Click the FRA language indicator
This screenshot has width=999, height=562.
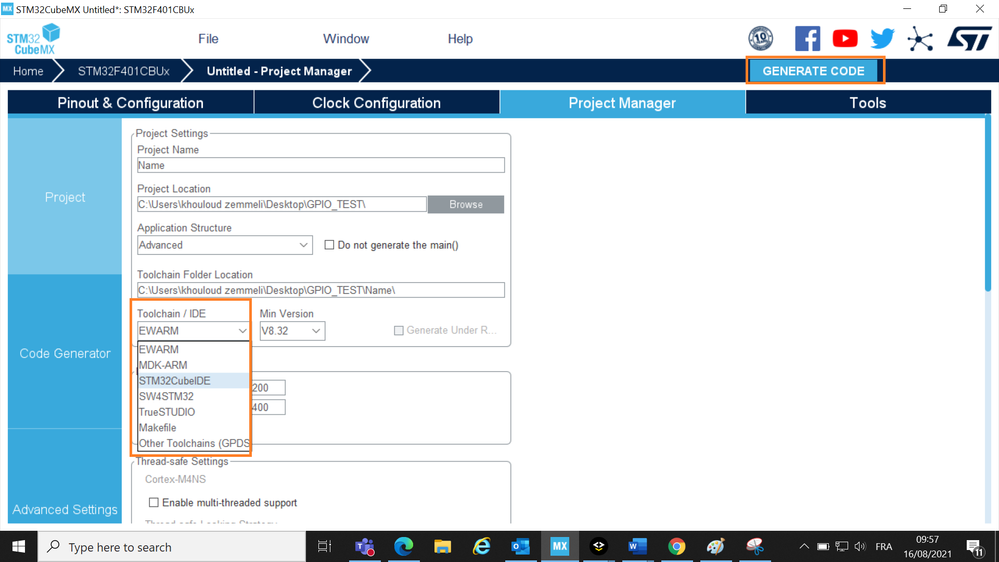[x=884, y=547]
